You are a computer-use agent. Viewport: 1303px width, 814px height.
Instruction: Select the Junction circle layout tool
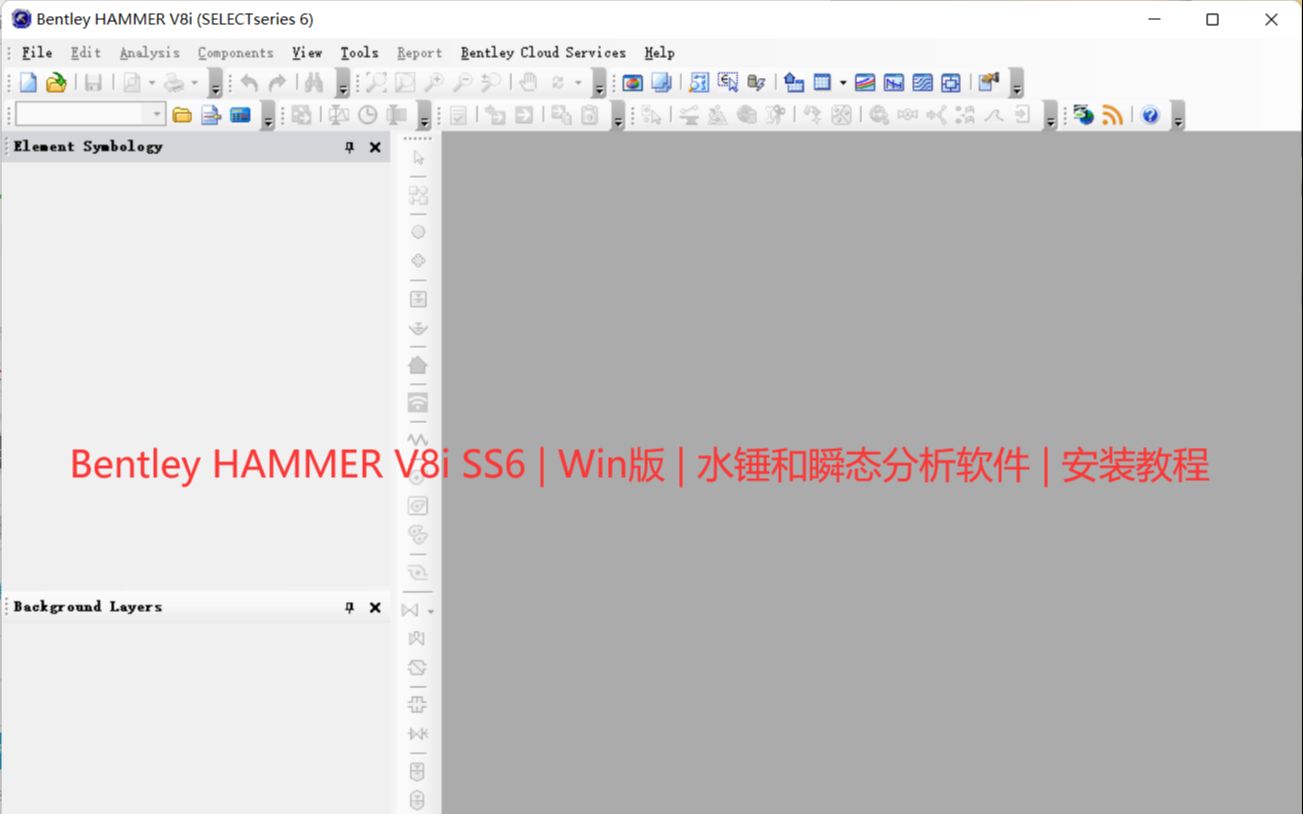[418, 232]
